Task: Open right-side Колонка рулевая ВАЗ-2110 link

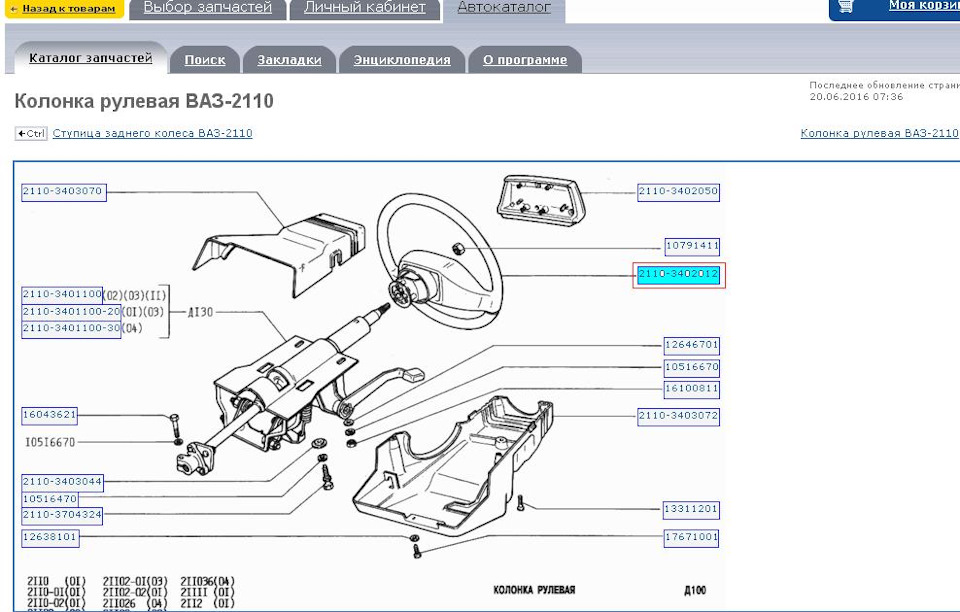Action: coord(879,133)
